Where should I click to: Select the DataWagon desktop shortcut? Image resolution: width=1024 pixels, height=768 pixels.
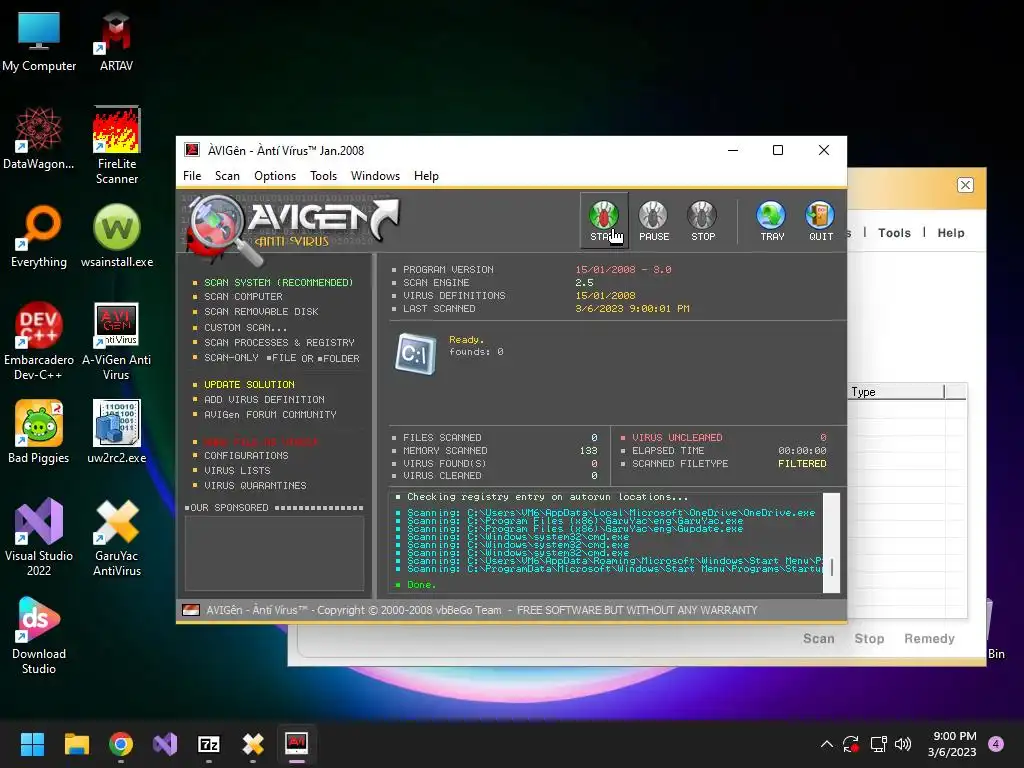39,138
